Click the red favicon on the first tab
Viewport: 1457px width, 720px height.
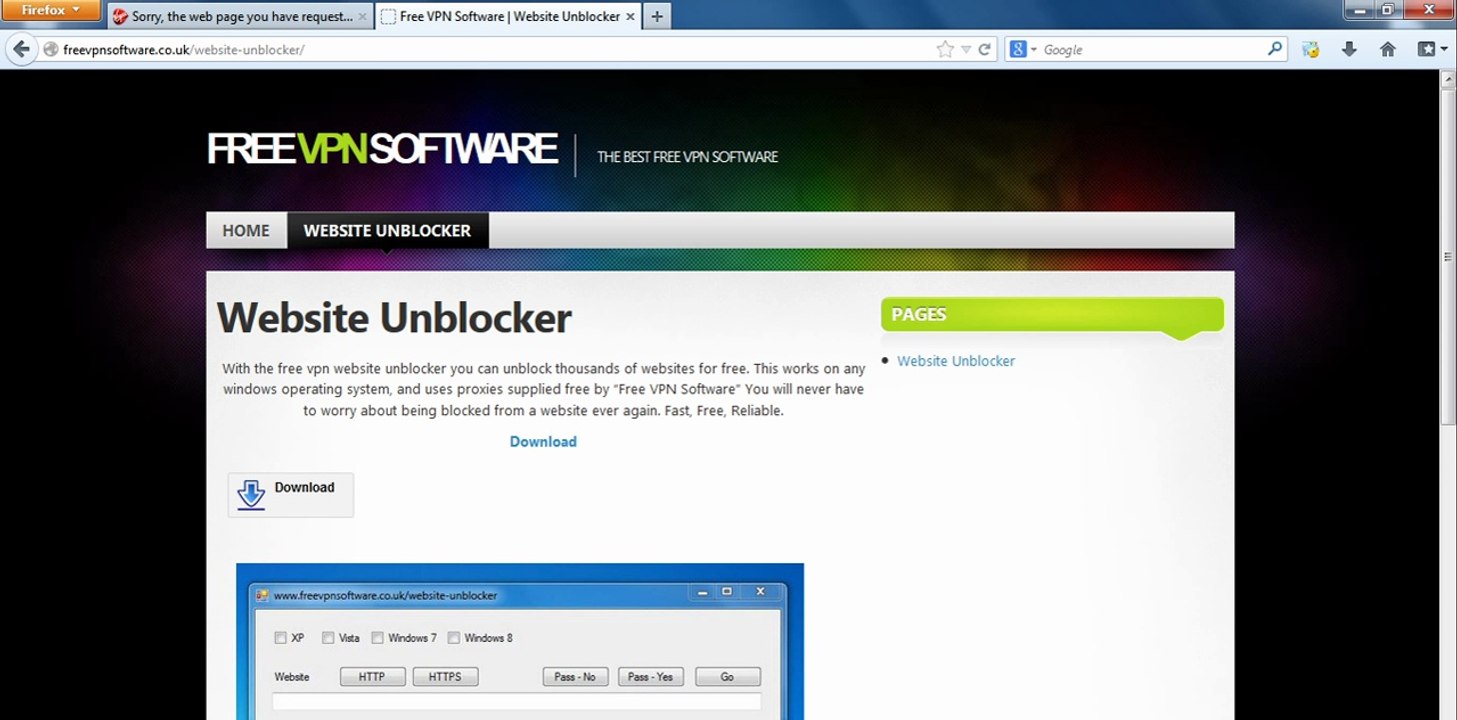click(x=120, y=17)
